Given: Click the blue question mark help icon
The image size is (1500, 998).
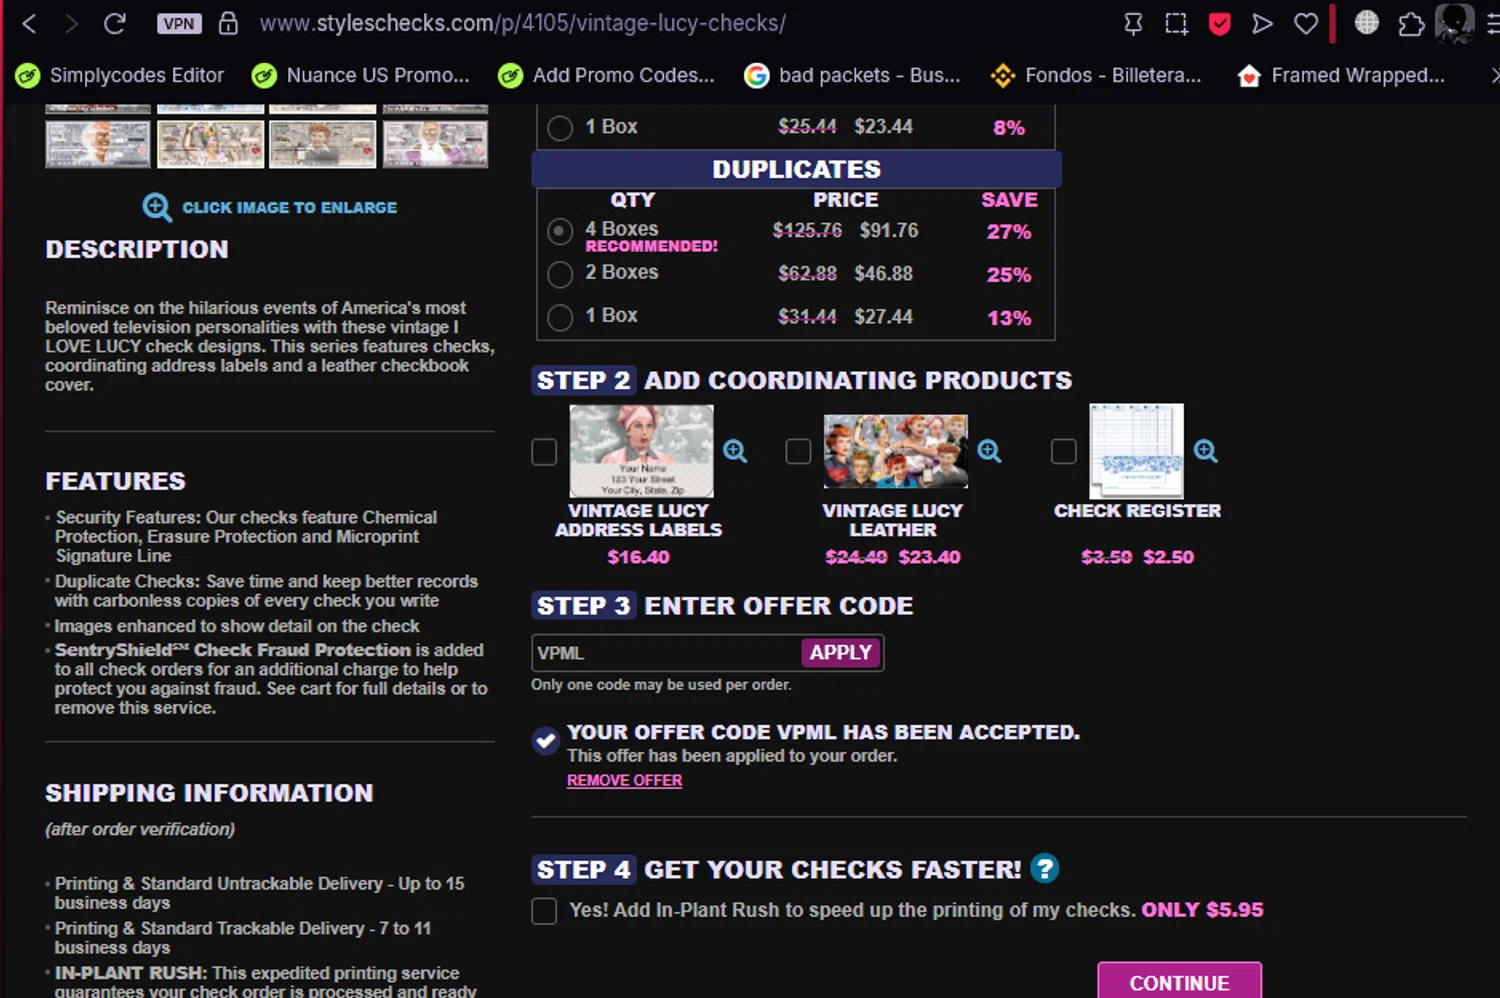Looking at the screenshot, I should coord(1044,868).
